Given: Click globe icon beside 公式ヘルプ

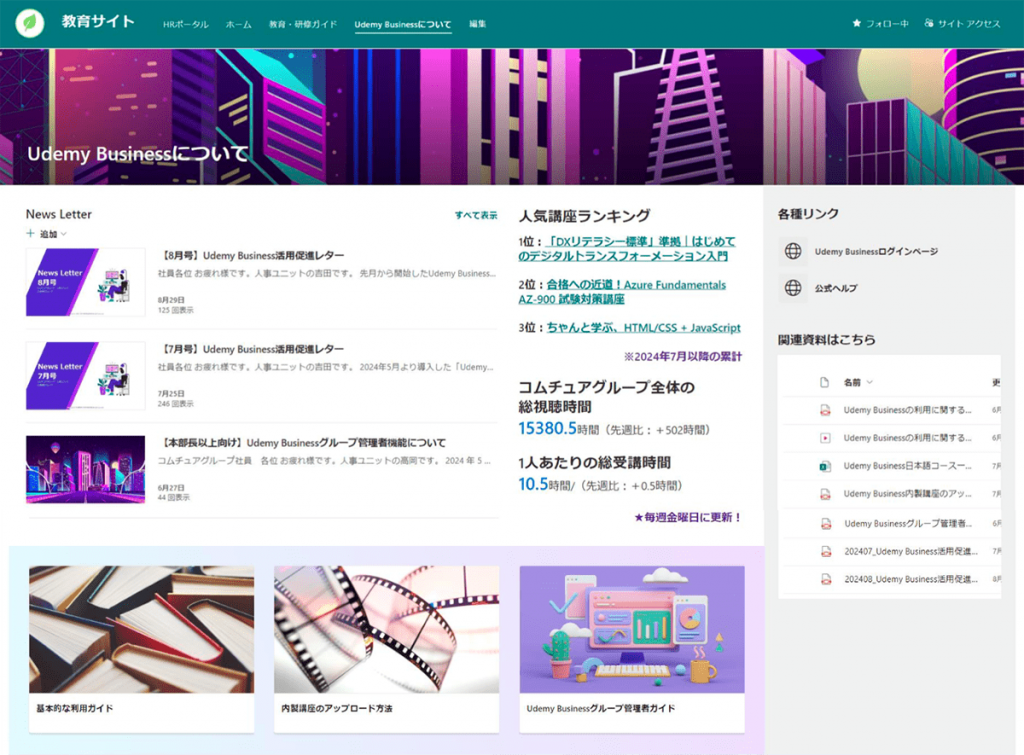Looking at the screenshot, I should pyautogui.click(x=793, y=287).
